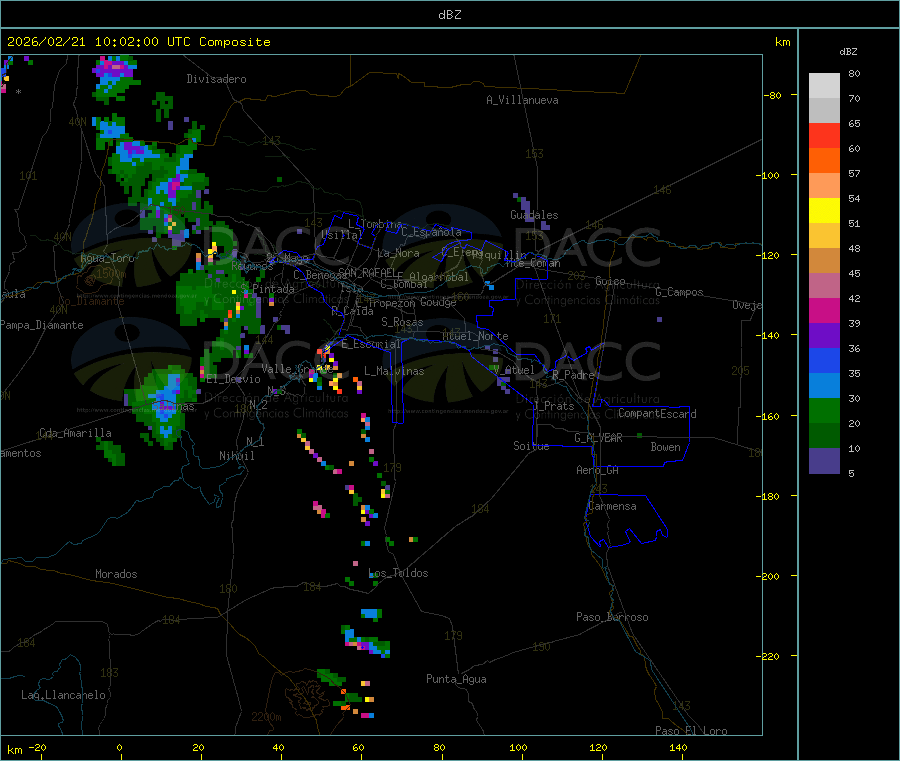
Task: Click the SAN_RAFAEL map label
Action: pyautogui.click(x=367, y=272)
